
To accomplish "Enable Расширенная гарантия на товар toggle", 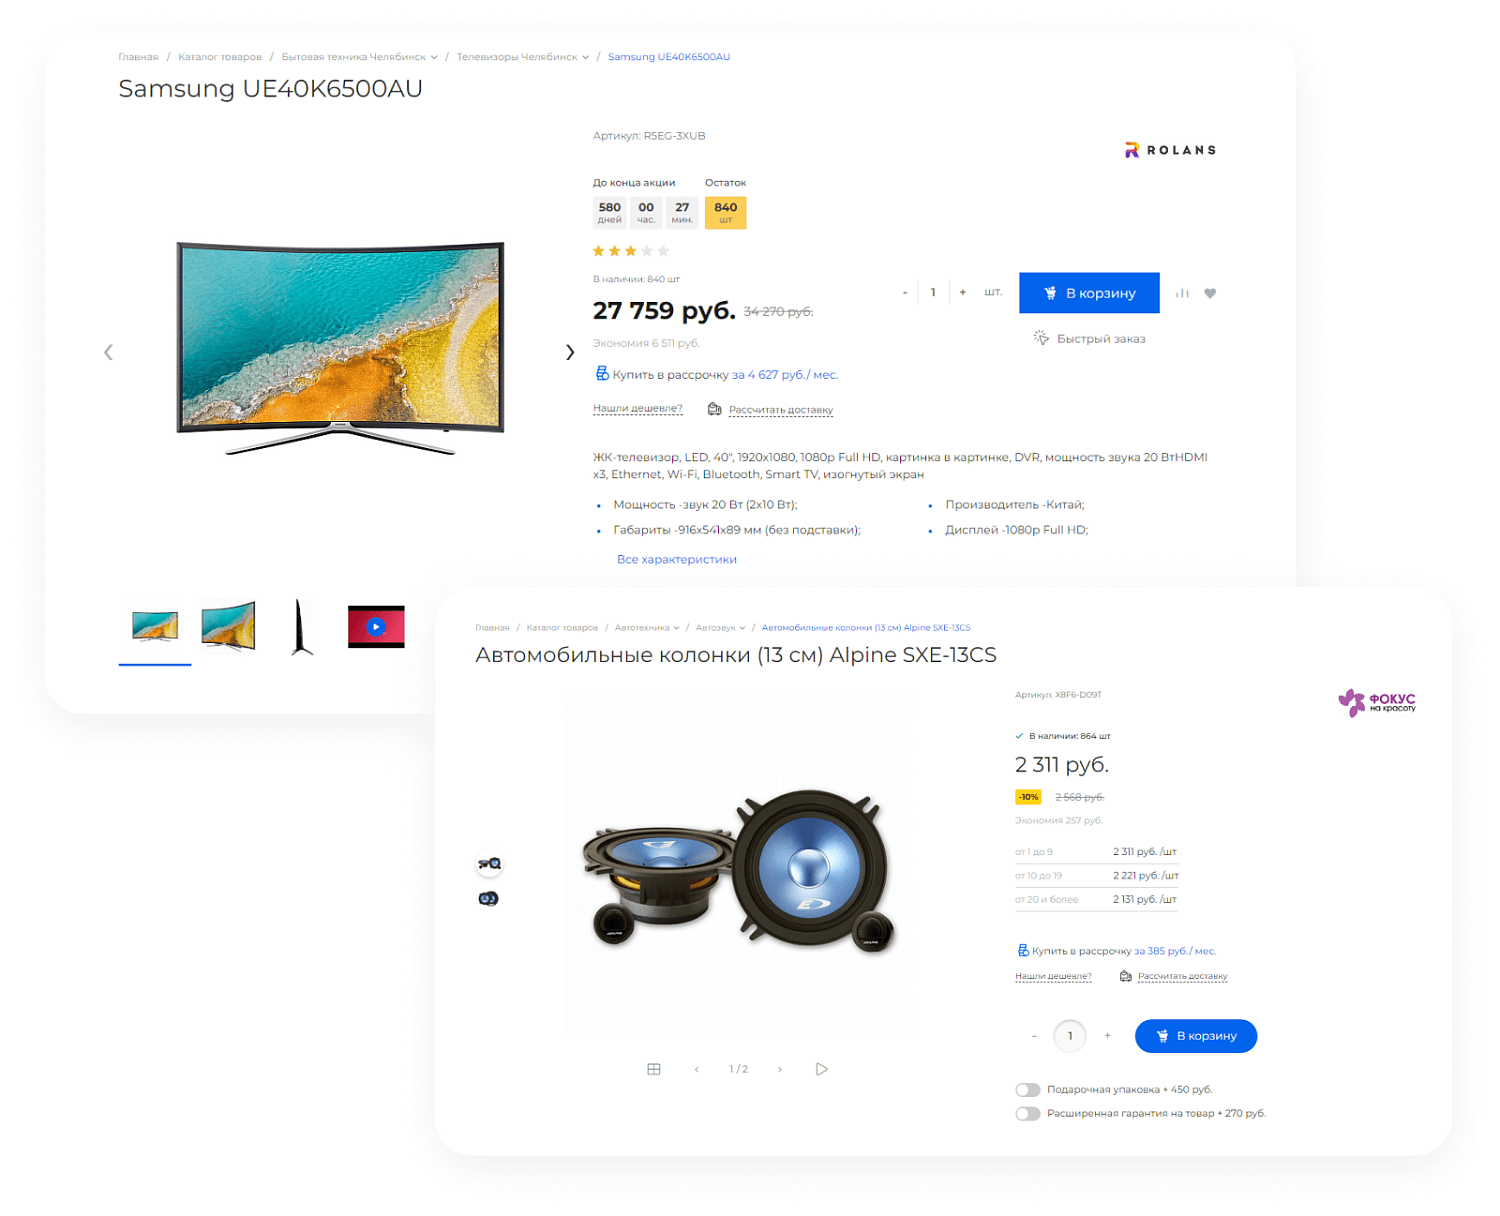I will (x=1028, y=1114).
